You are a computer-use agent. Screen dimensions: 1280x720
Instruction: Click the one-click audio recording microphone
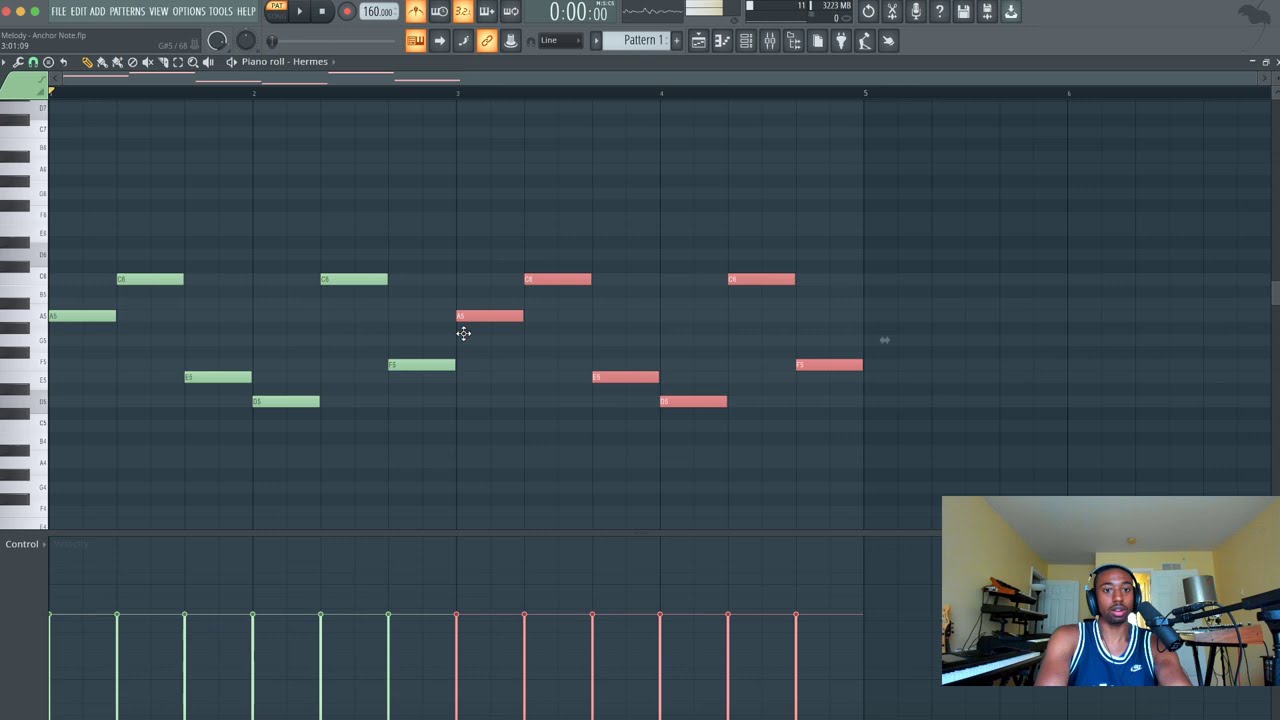(x=916, y=12)
